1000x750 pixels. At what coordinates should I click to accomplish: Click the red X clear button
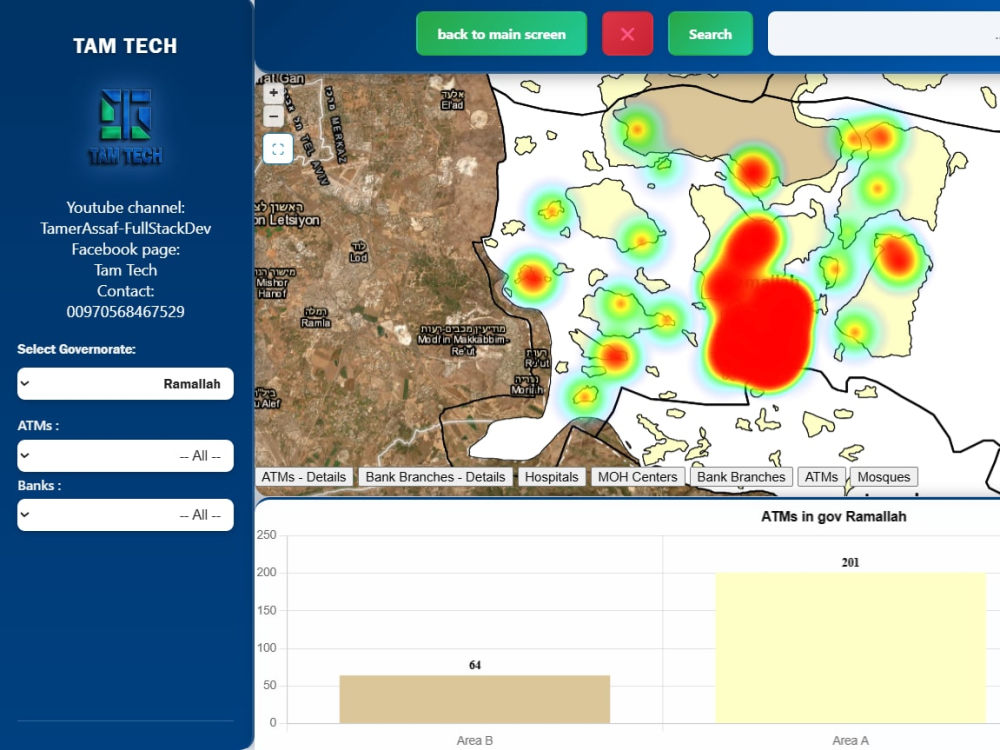(628, 34)
